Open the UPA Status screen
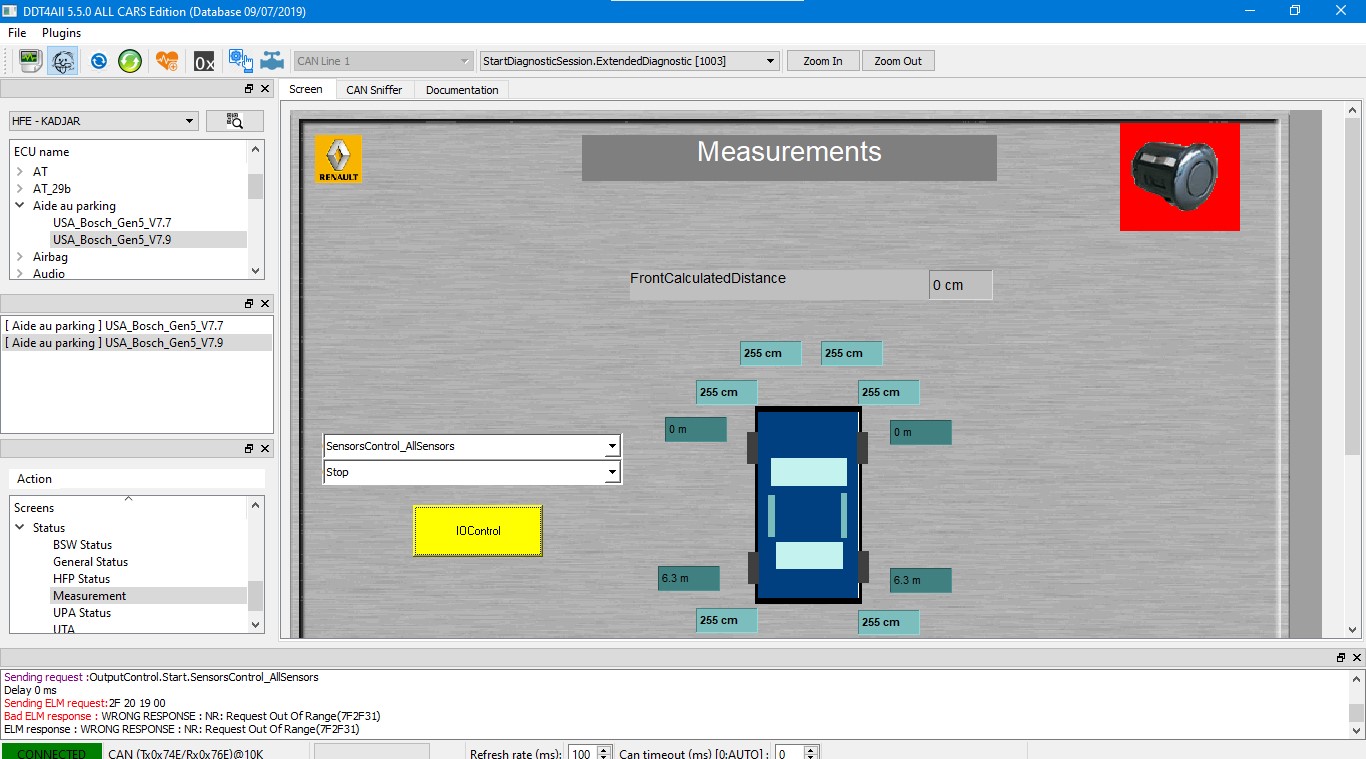 coord(82,613)
